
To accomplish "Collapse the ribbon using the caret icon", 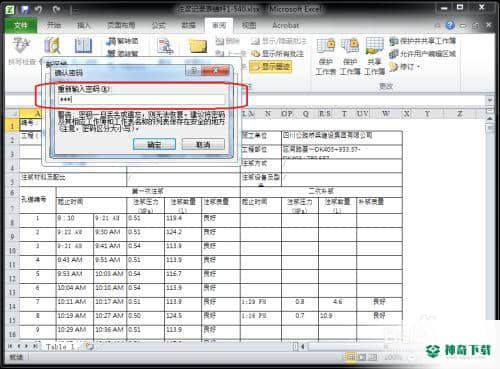I will coord(437,25).
